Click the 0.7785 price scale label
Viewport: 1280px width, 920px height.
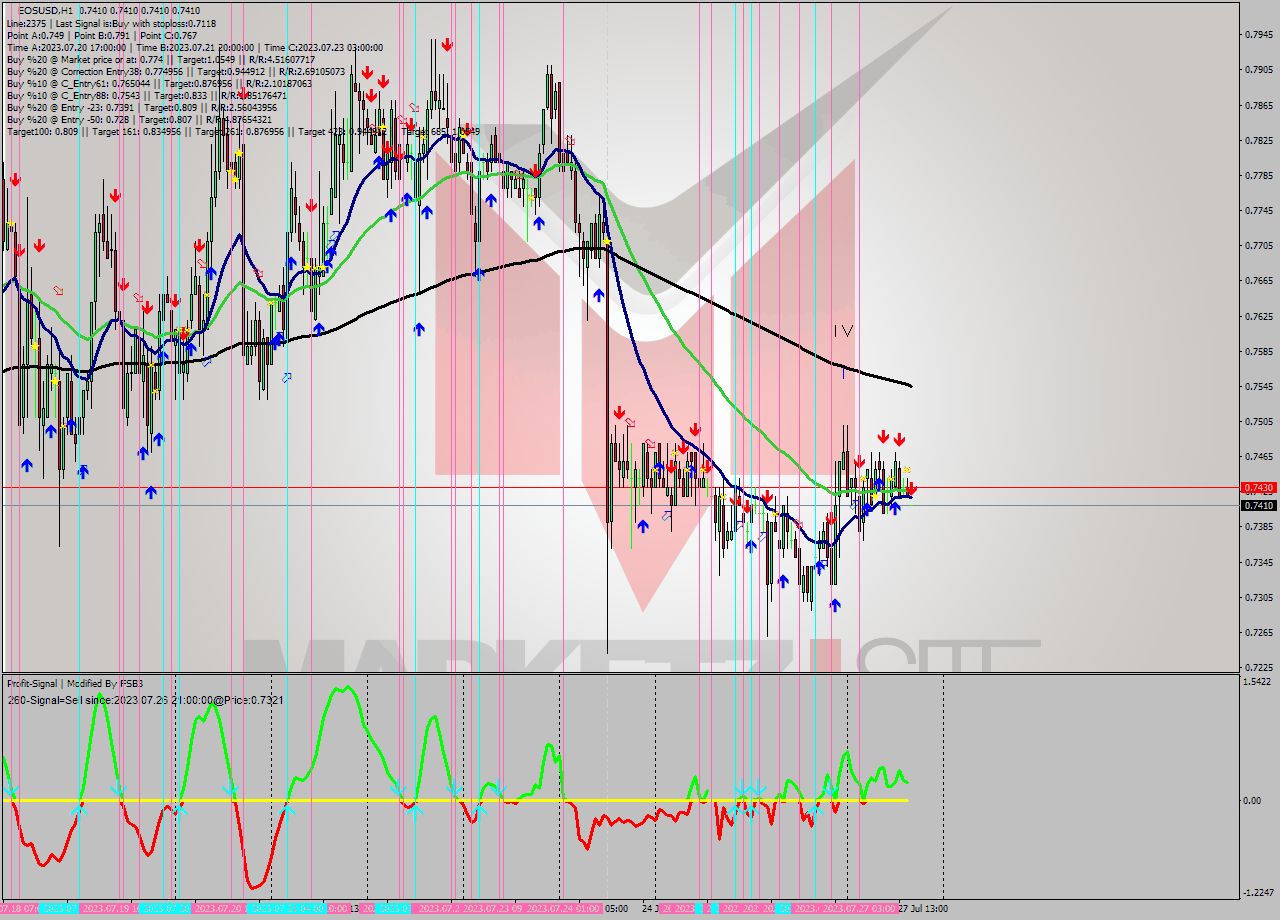coord(1259,175)
